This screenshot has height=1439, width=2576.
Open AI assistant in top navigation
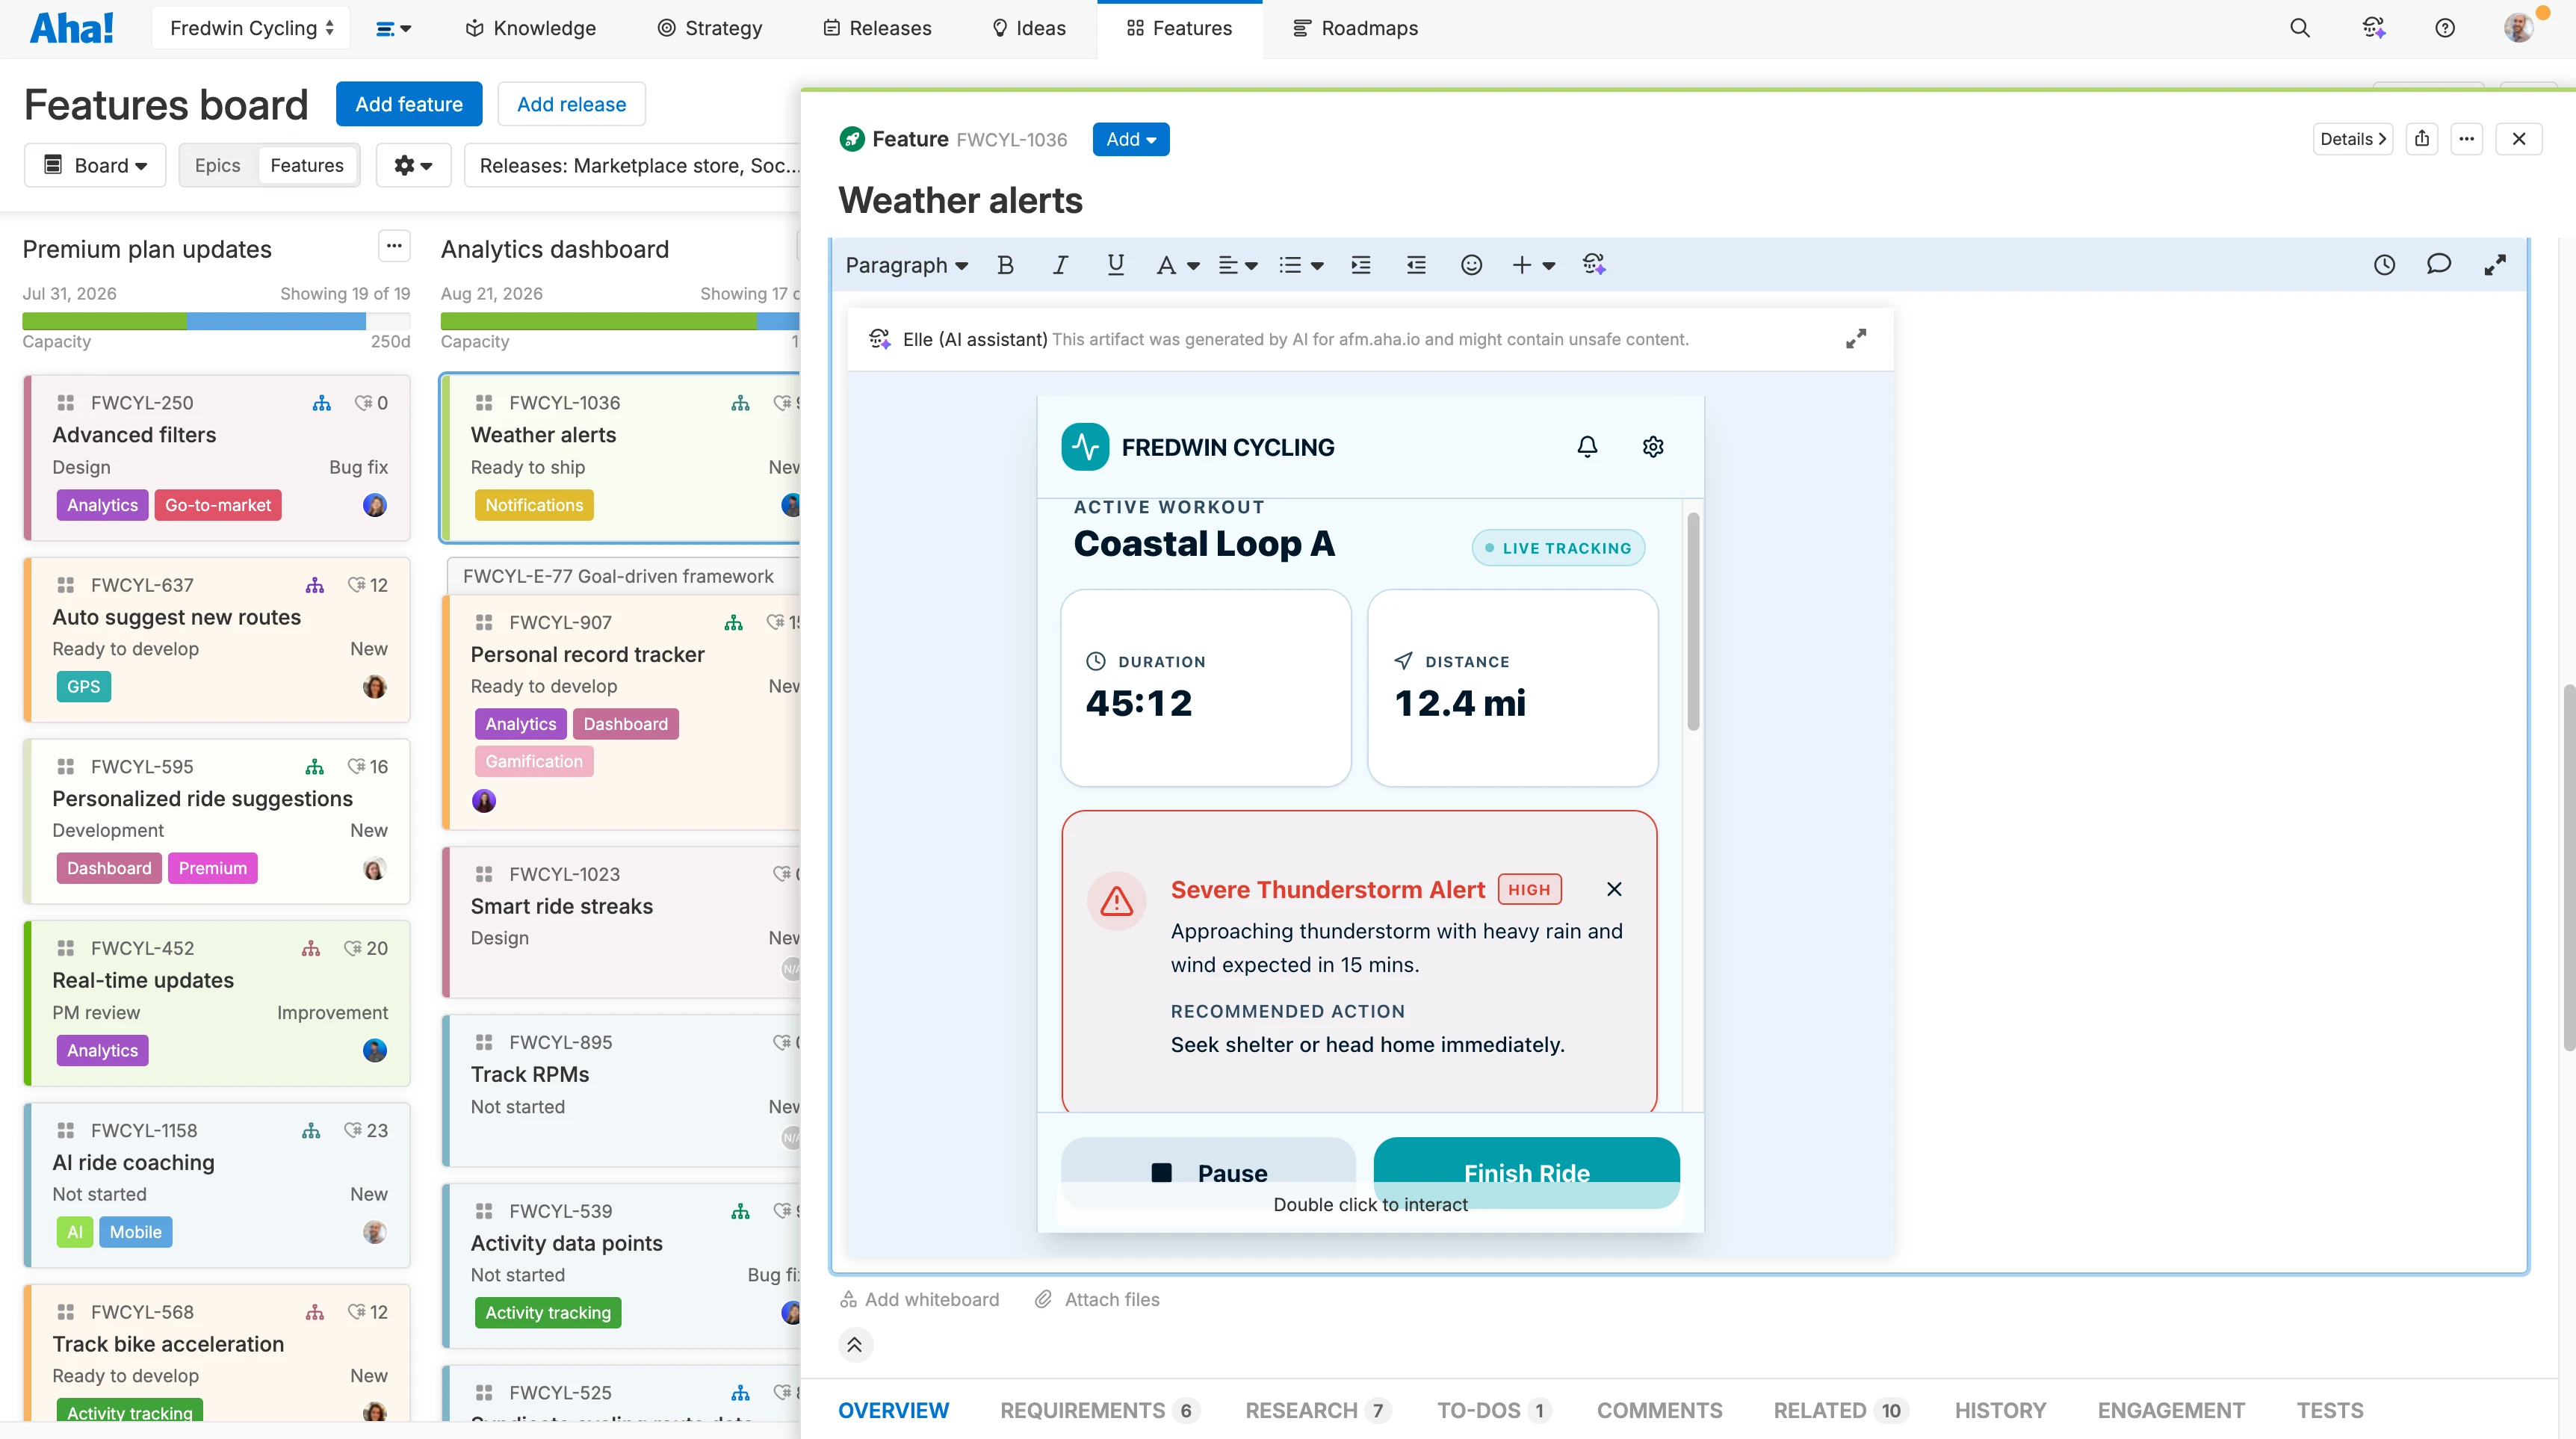pyautogui.click(x=2374, y=28)
